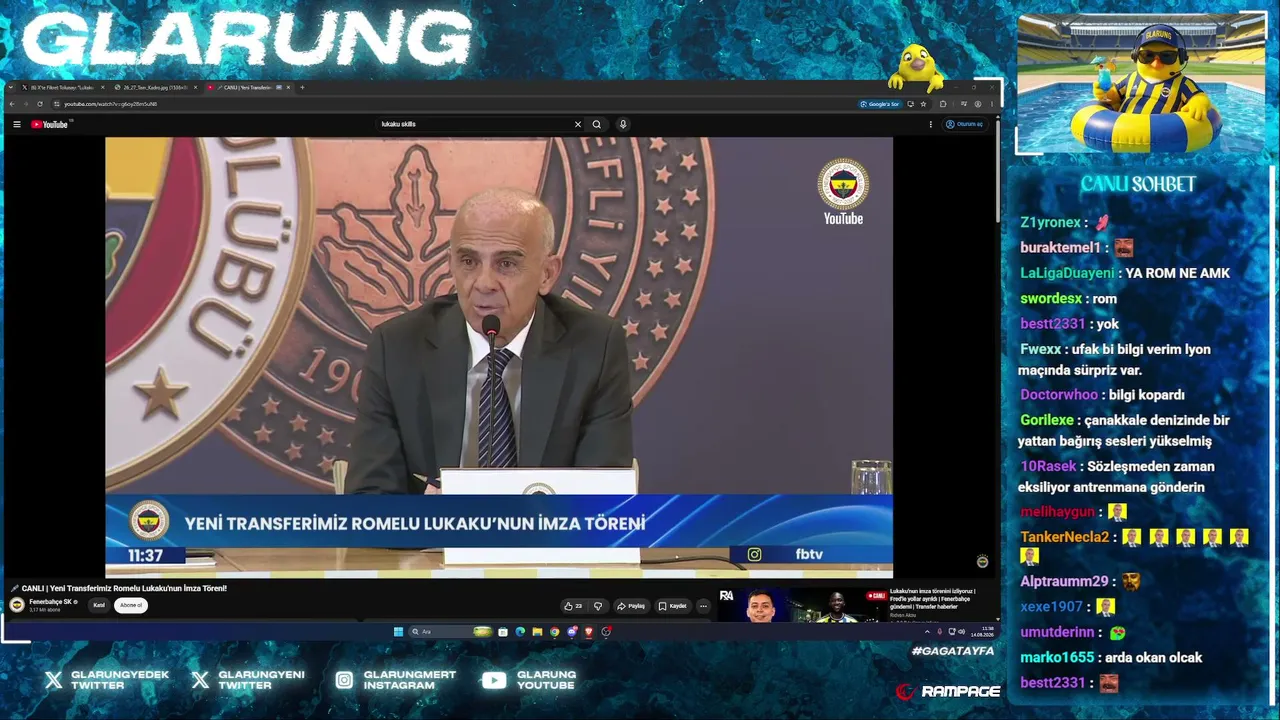Dislike the video with thumbs-down button
The width and height of the screenshot is (1280, 720).
(x=598, y=606)
